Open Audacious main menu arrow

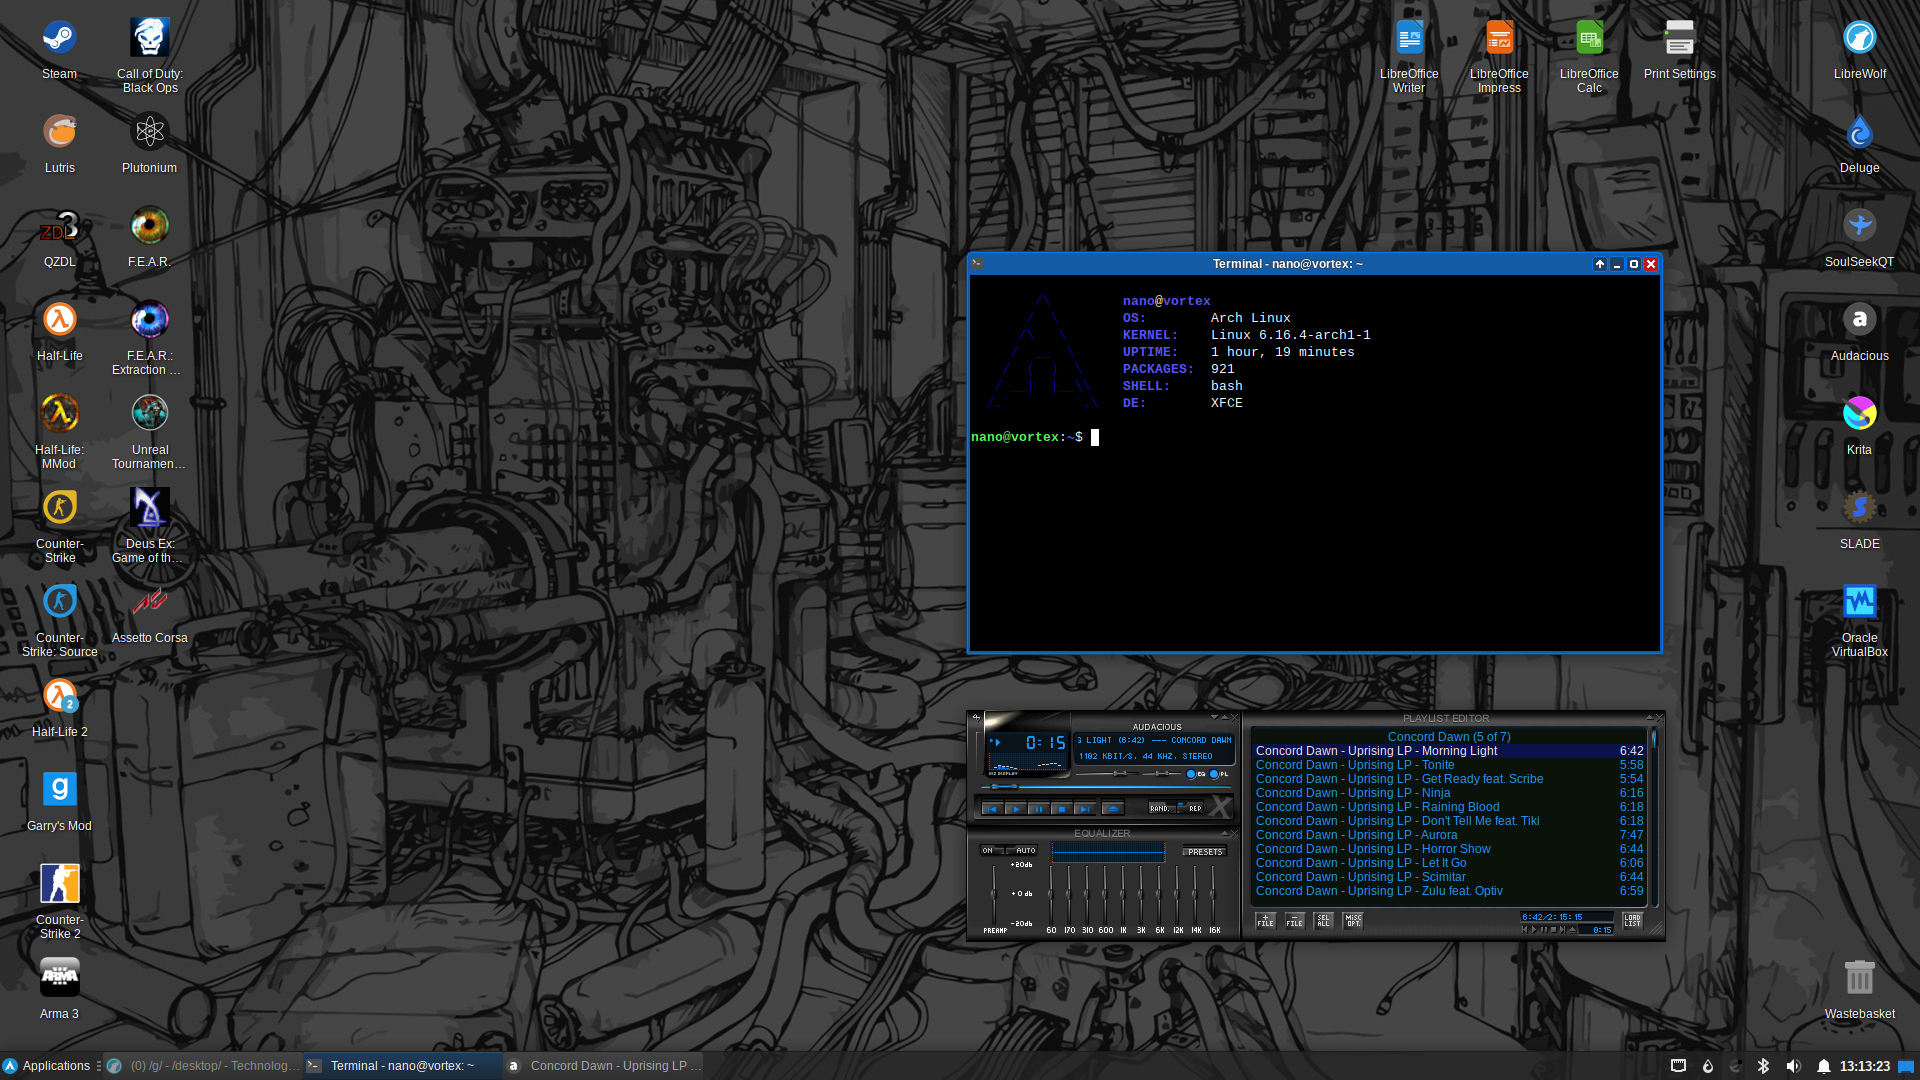click(976, 717)
